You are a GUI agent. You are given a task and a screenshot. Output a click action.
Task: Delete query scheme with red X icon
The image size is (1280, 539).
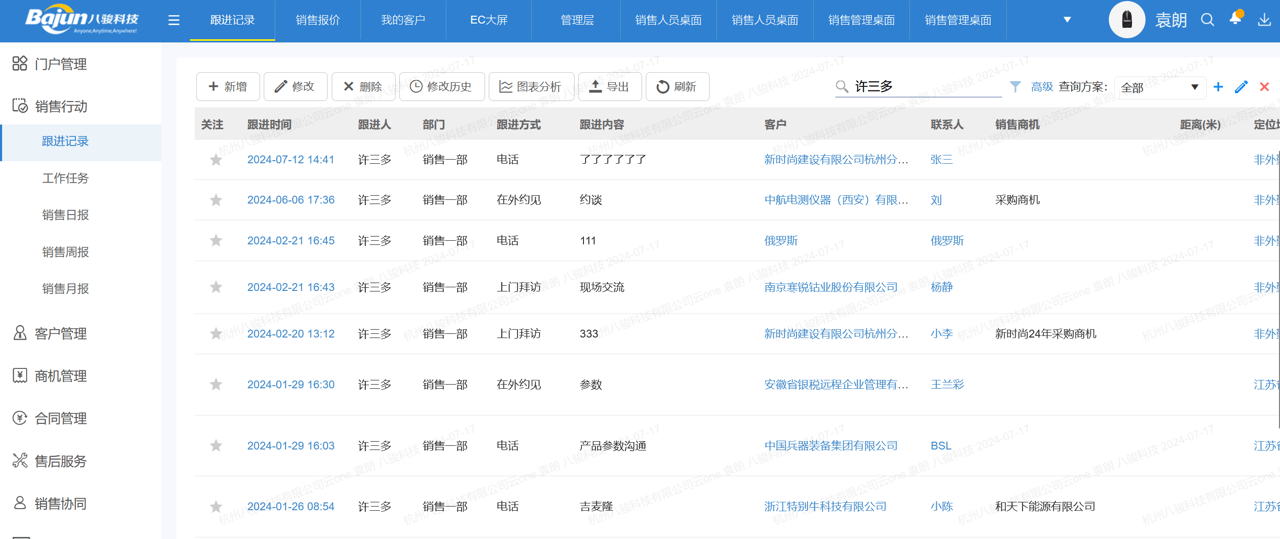click(x=1264, y=87)
